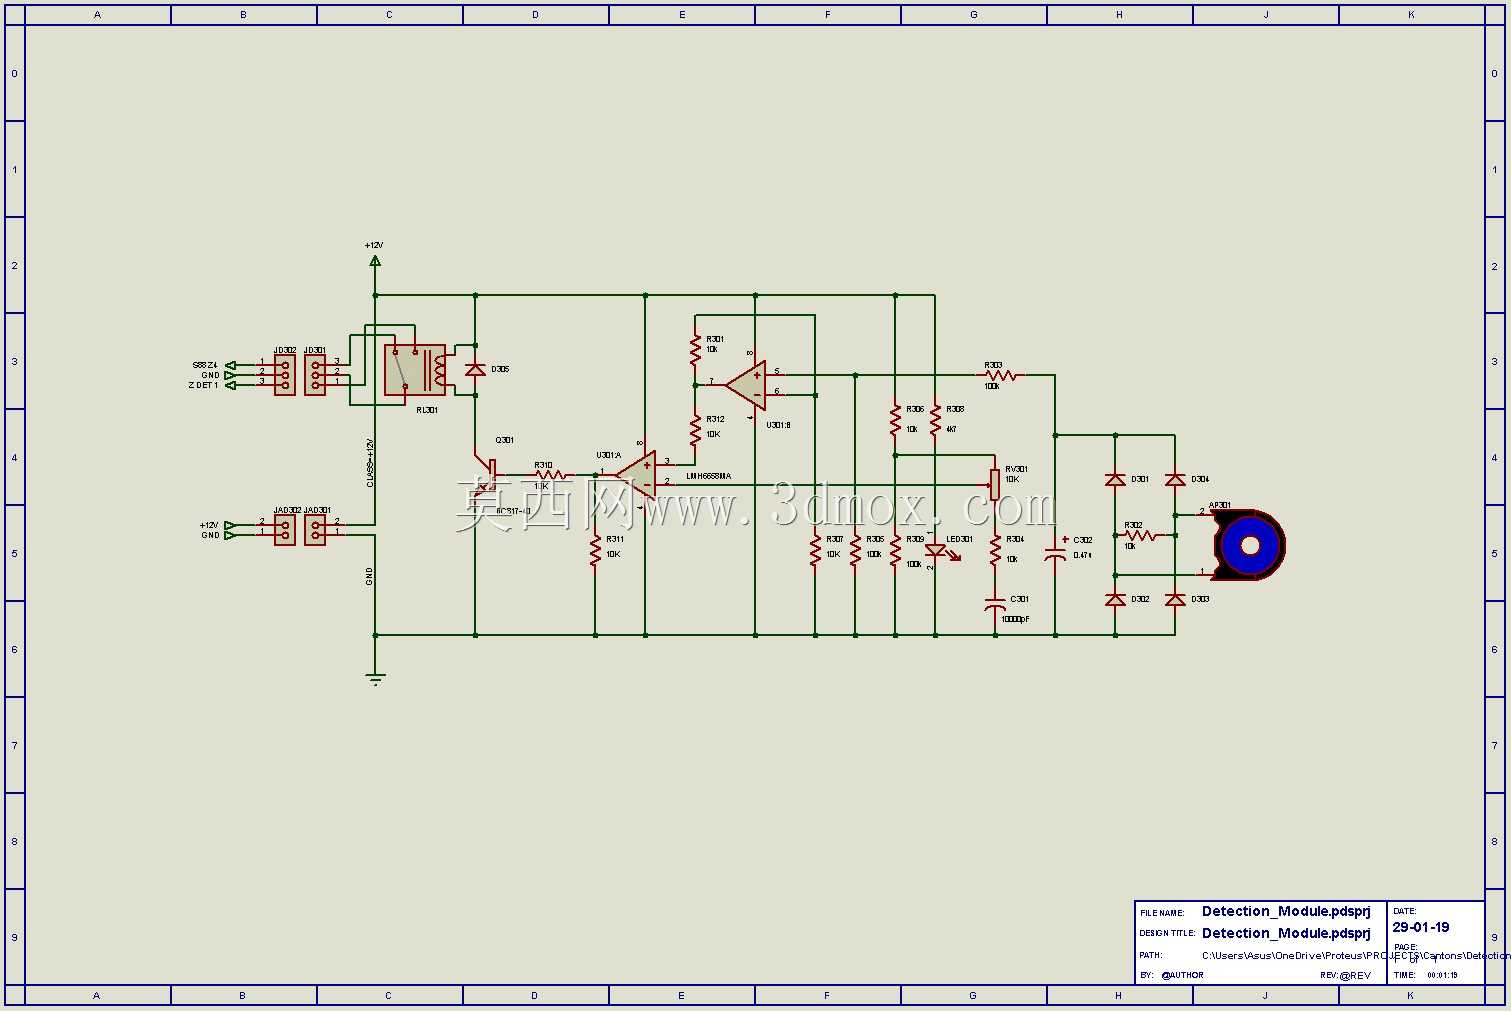Select the +12V power terminal arrow
The height and width of the screenshot is (1011, 1511).
click(375, 261)
